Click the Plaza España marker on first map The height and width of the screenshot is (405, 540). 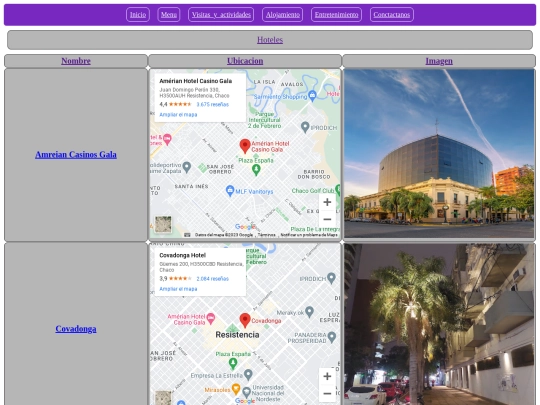pyautogui.click(x=256, y=170)
